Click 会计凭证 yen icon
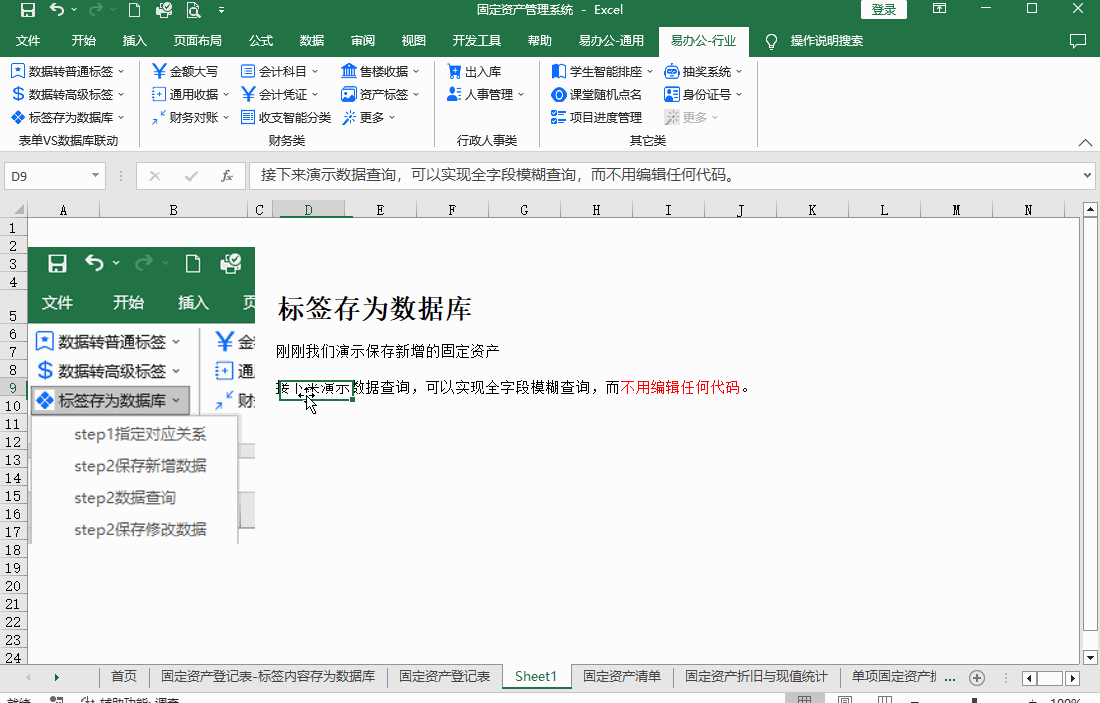The height and width of the screenshot is (703, 1100). 248,94
